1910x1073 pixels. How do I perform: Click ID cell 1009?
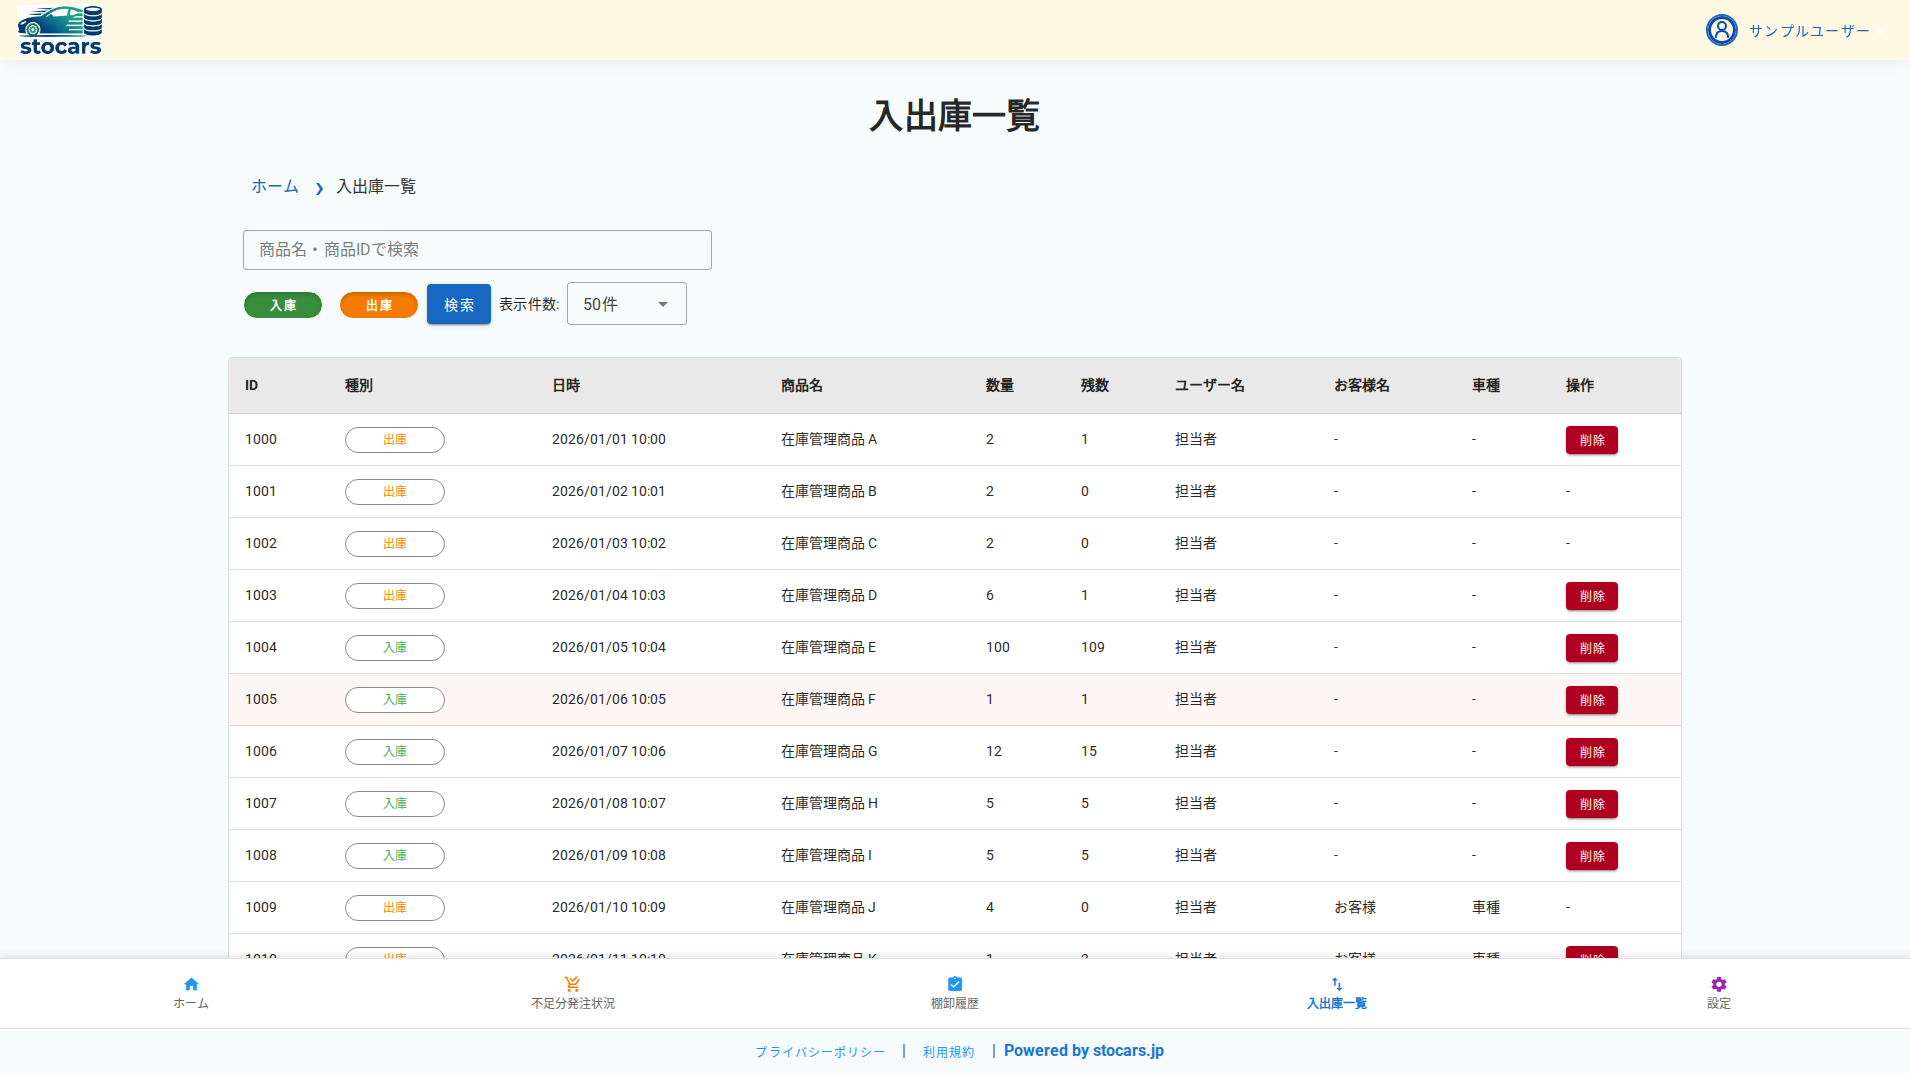pyautogui.click(x=261, y=908)
